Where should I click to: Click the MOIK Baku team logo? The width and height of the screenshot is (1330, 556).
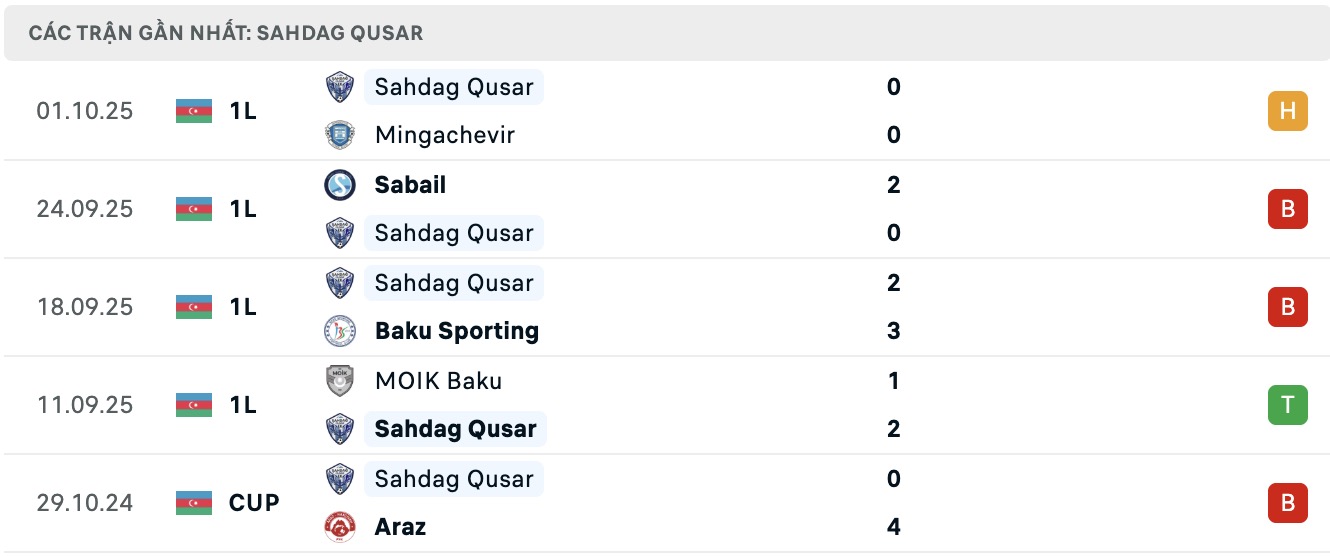point(340,381)
